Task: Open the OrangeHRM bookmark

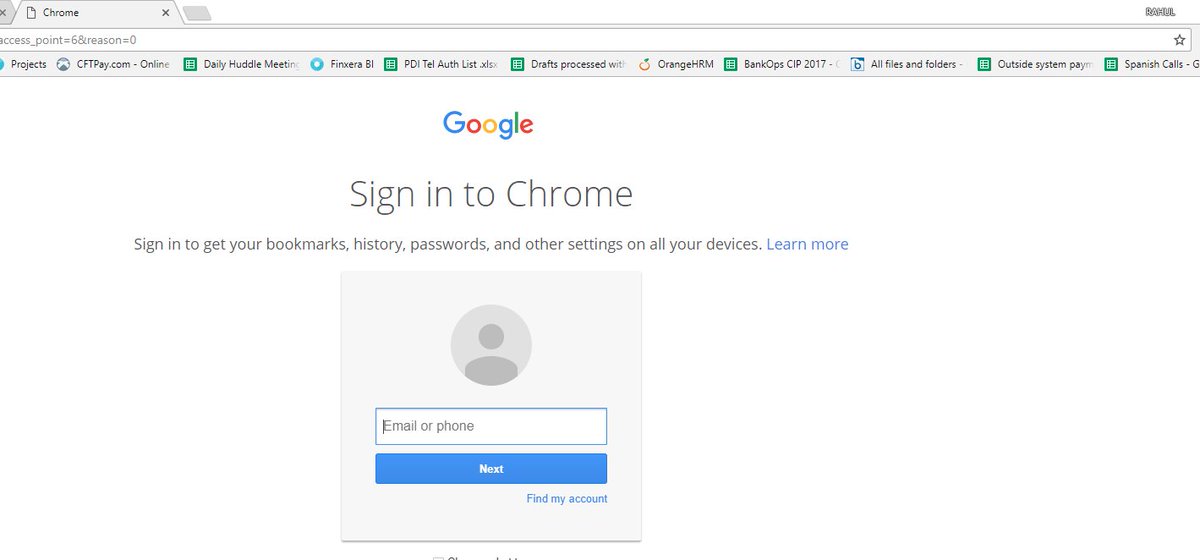Action: [676, 64]
